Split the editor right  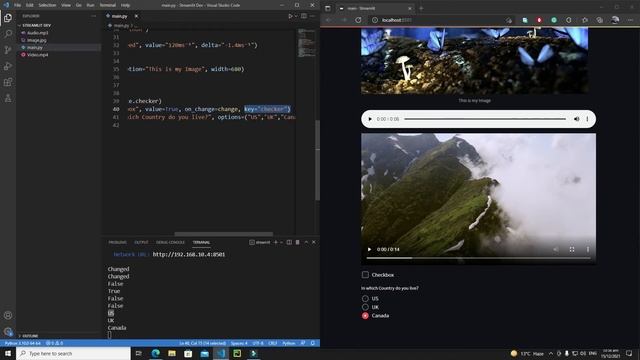pyautogui.click(x=304, y=16)
